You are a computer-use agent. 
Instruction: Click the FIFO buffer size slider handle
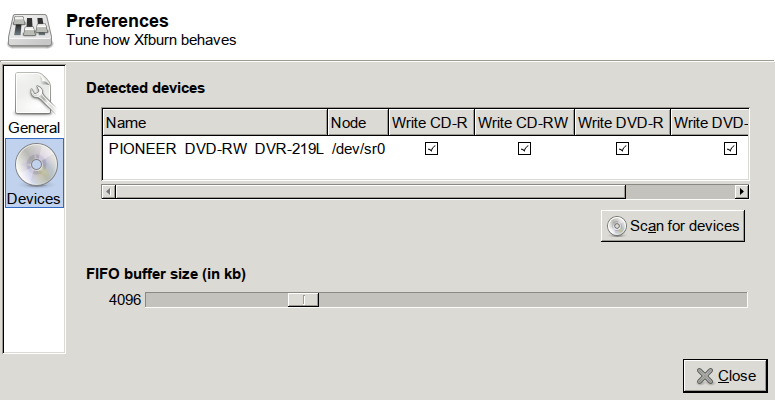point(303,299)
